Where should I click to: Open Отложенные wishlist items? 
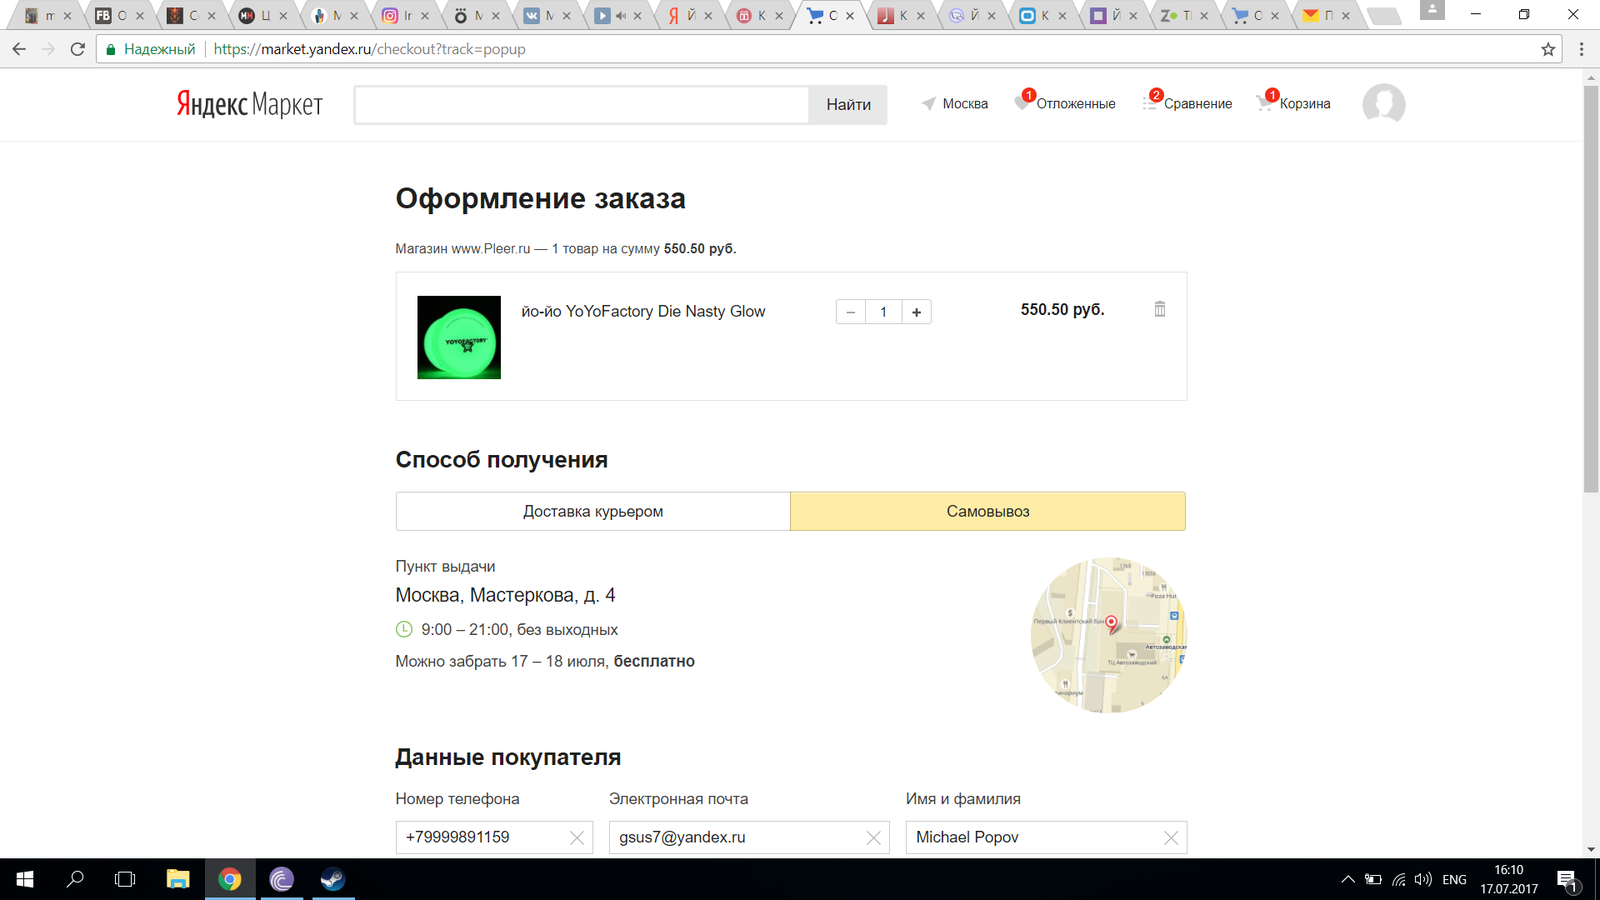(1065, 103)
